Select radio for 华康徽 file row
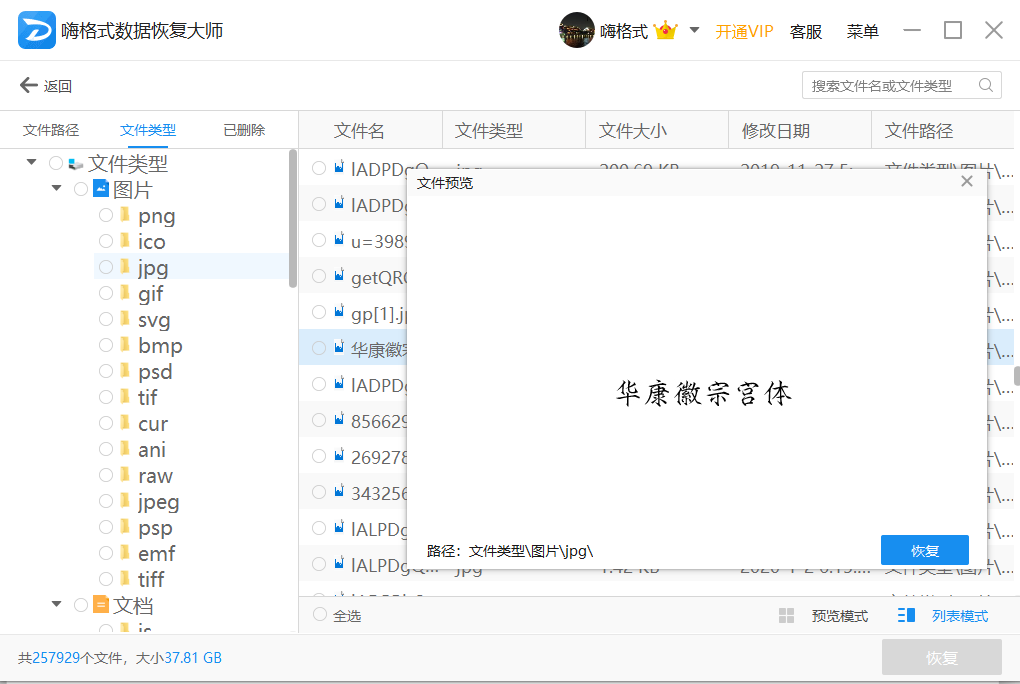The width and height of the screenshot is (1020, 684). click(x=319, y=348)
